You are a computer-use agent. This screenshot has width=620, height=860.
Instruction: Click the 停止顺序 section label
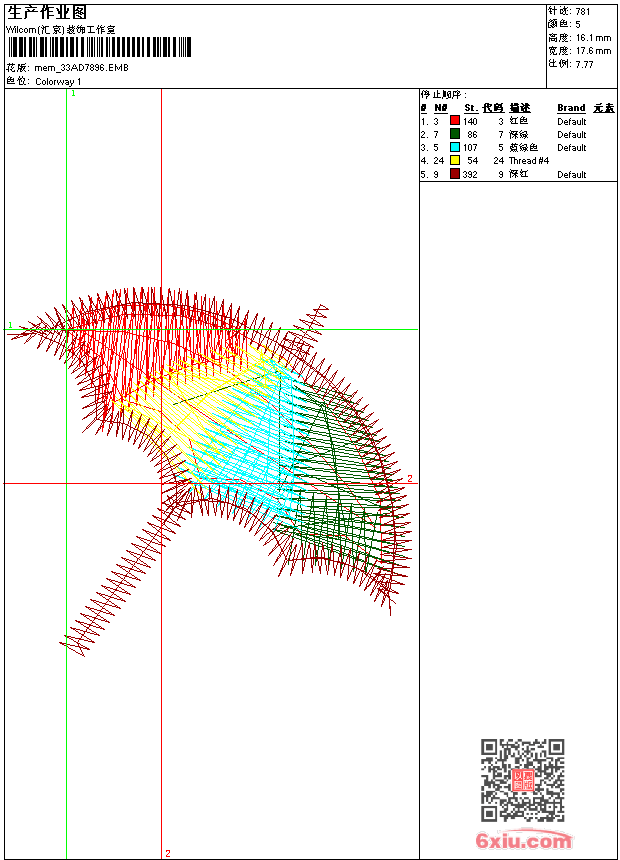[x=443, y=94]
